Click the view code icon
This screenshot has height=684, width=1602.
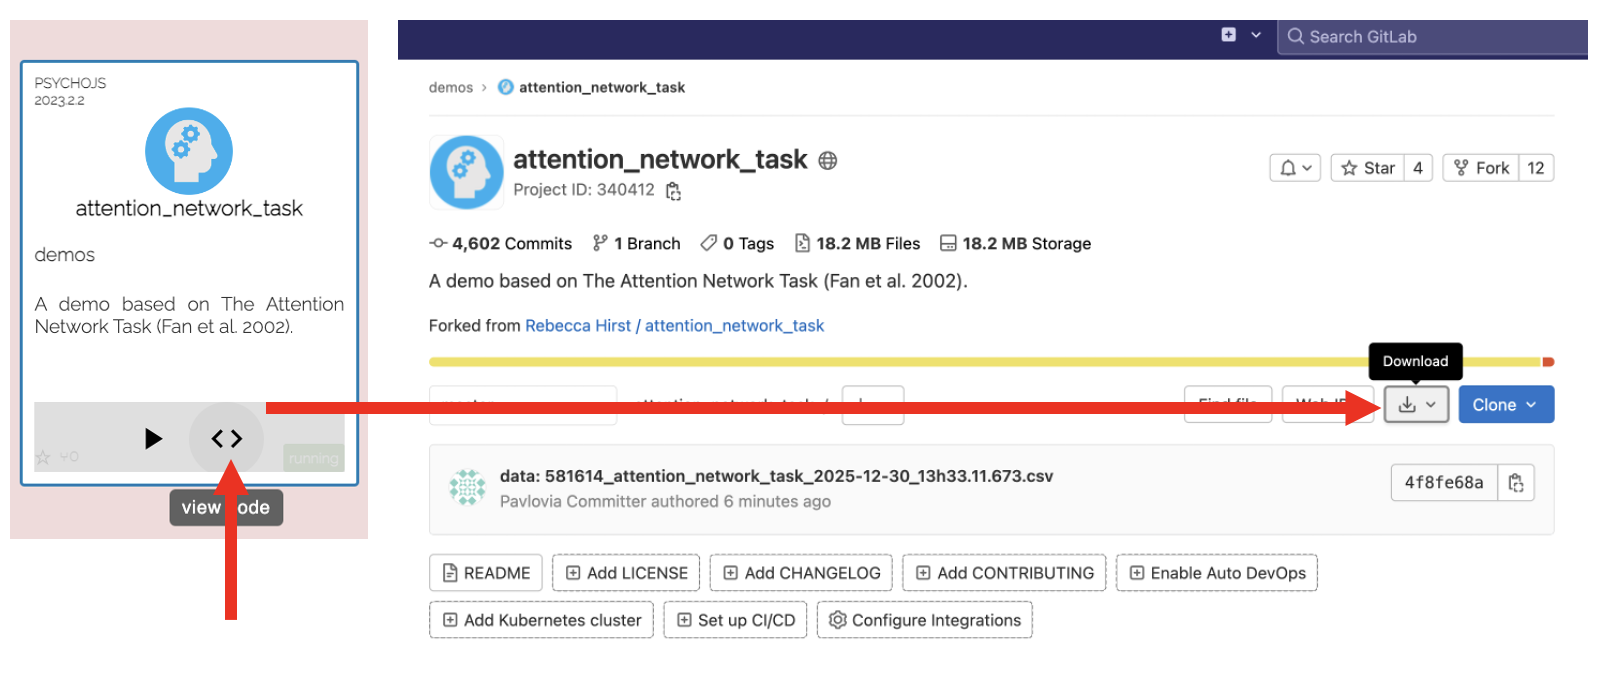(x=227, y=438)
